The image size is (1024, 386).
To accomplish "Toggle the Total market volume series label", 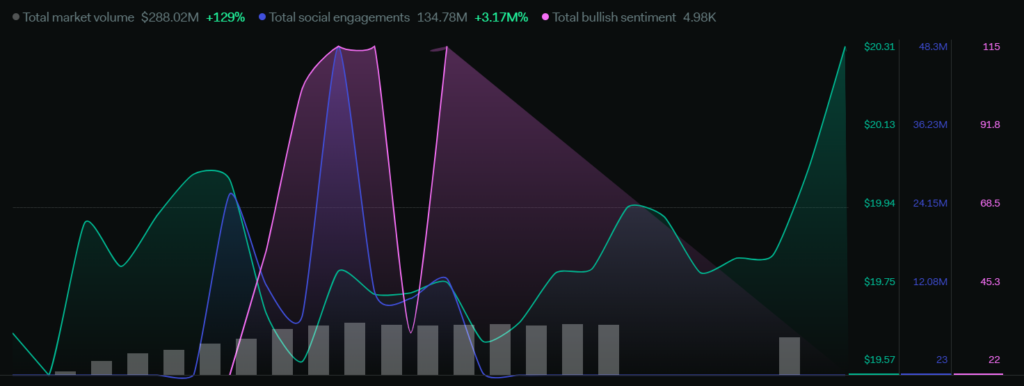I will (79, 18).
